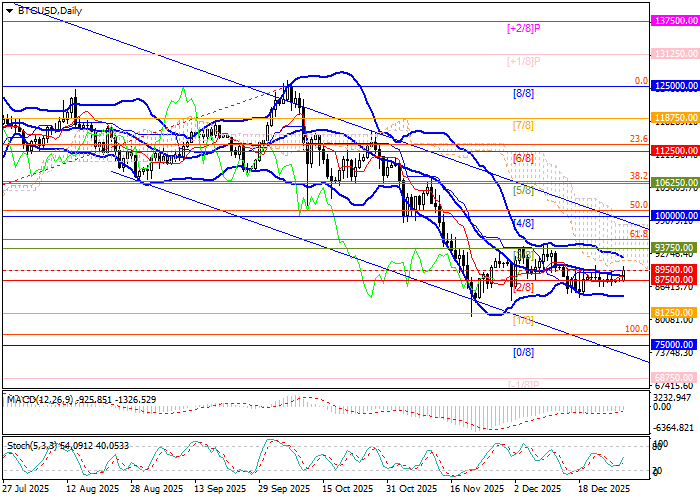Click the 15 Oct 2025 date label
The width and height of the screenshot is (700, 500).
[x=348, y=489]
